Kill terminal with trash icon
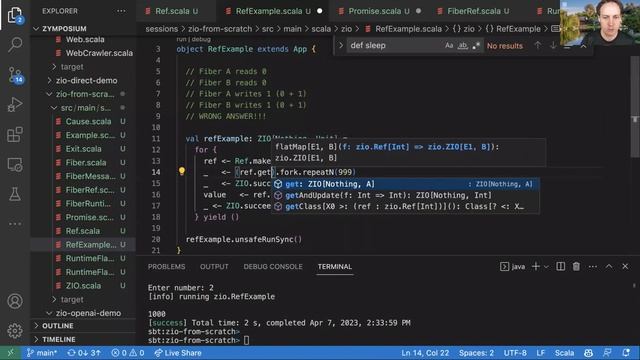The height and width of the screenshot is (360, 640). tap(576, 267)
